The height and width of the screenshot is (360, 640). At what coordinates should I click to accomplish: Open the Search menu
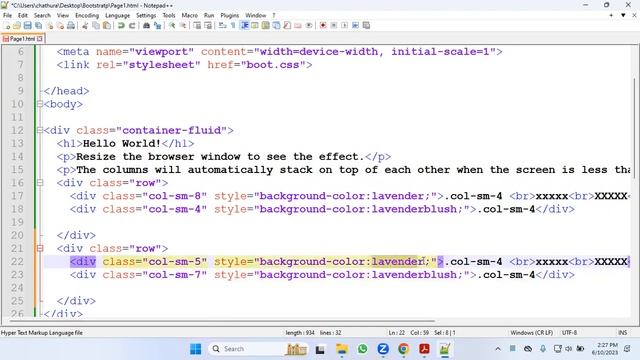42,15
